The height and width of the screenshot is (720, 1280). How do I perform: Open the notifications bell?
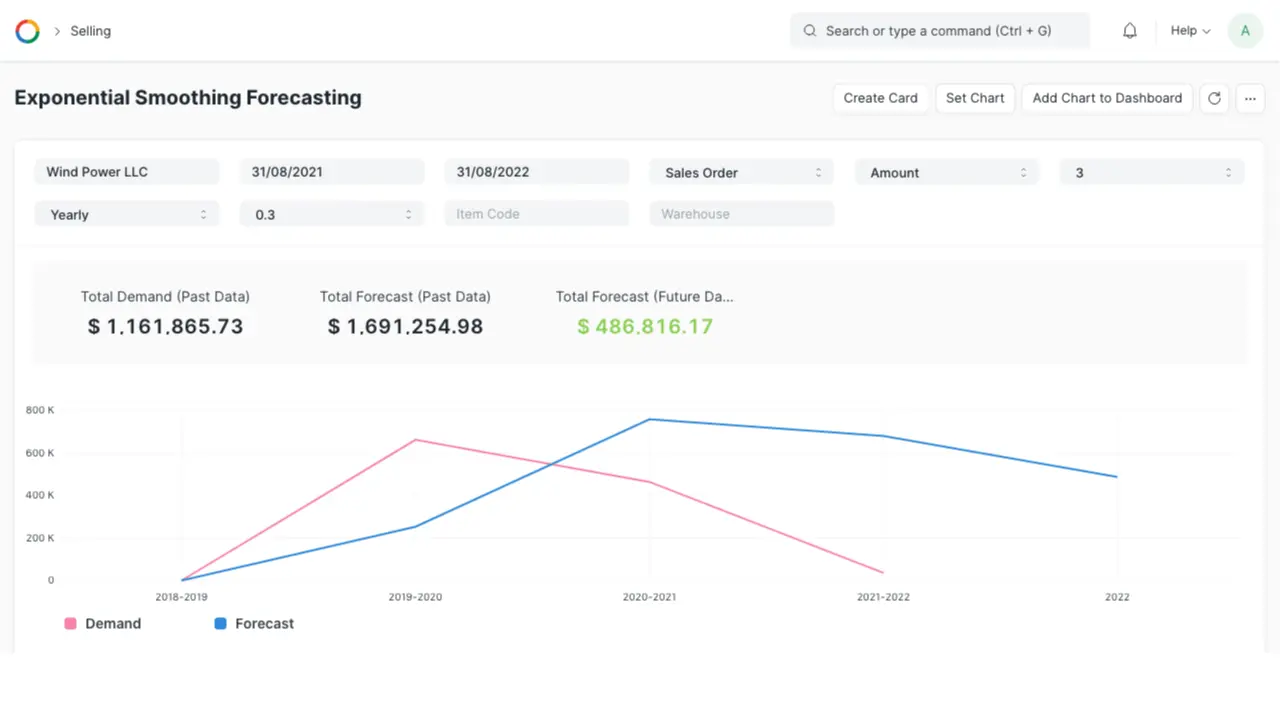click(1129, 31)
